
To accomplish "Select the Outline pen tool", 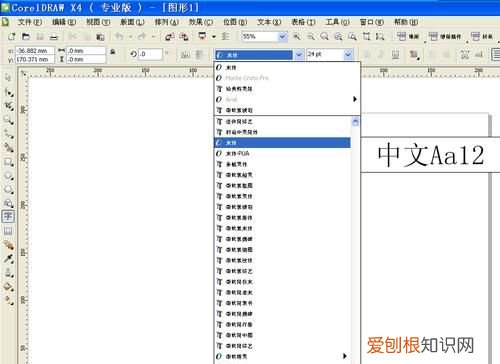I will (8, 273).
